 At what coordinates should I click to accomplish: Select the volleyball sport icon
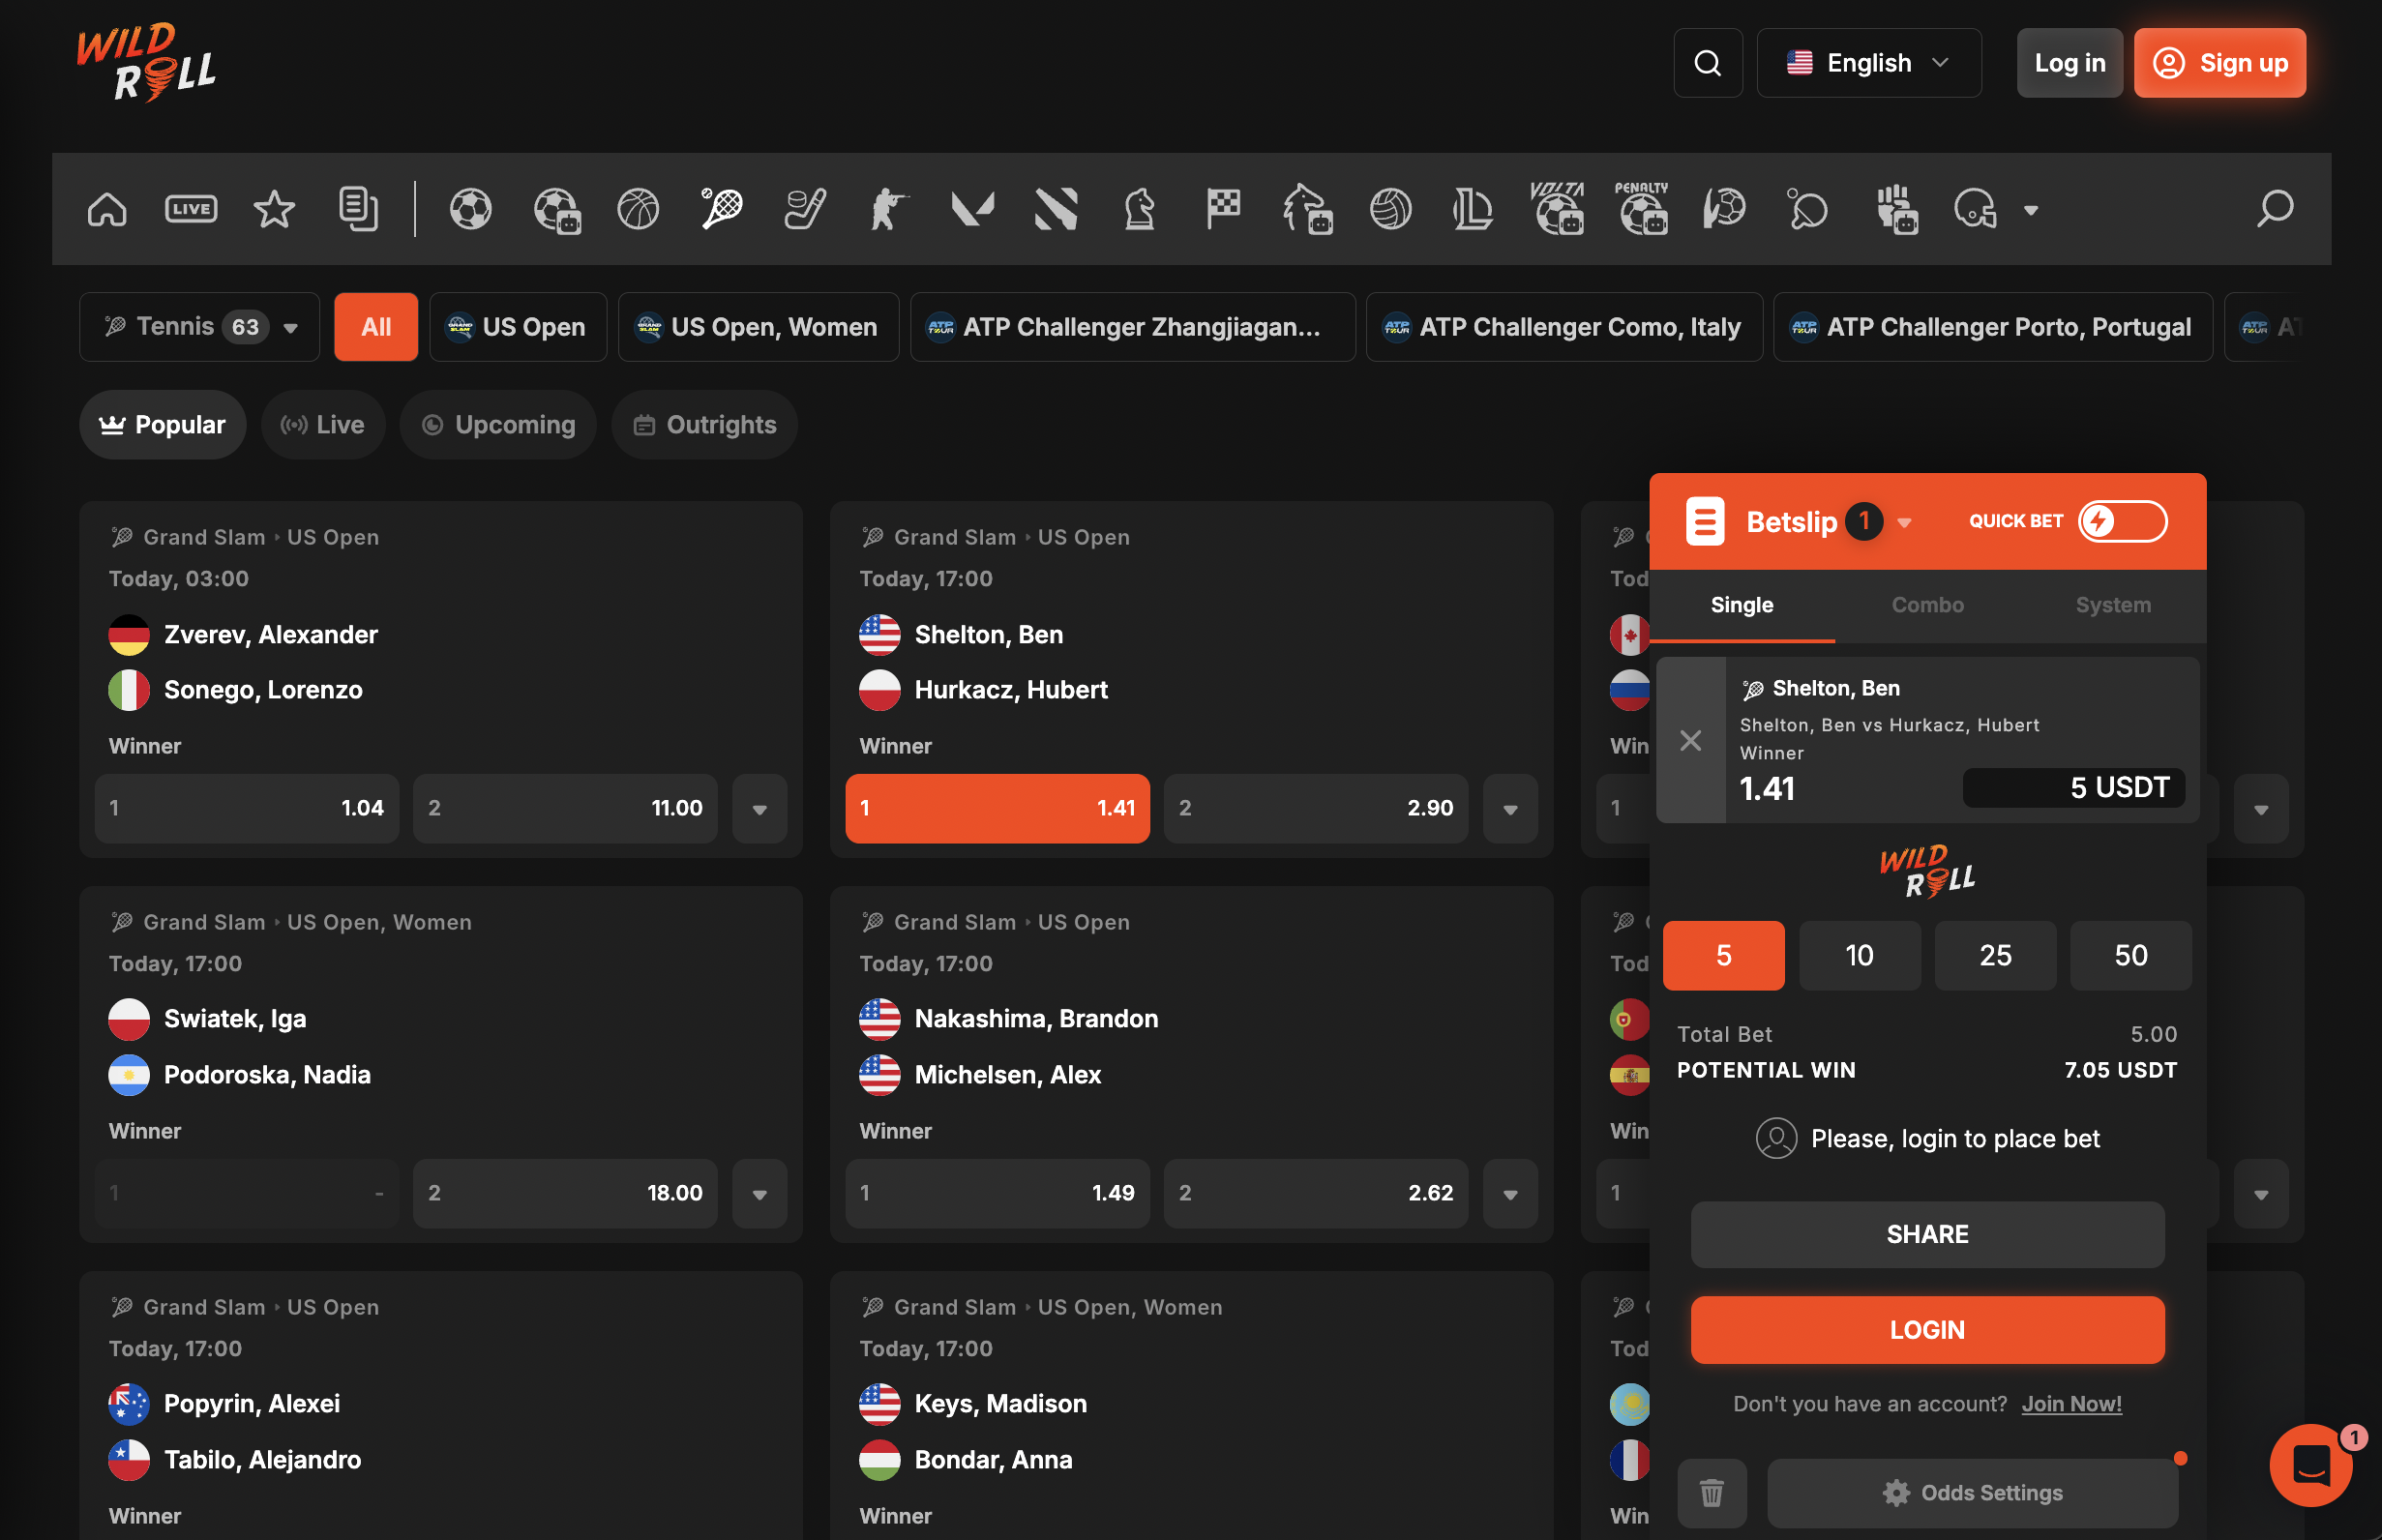click(1390, 209)
